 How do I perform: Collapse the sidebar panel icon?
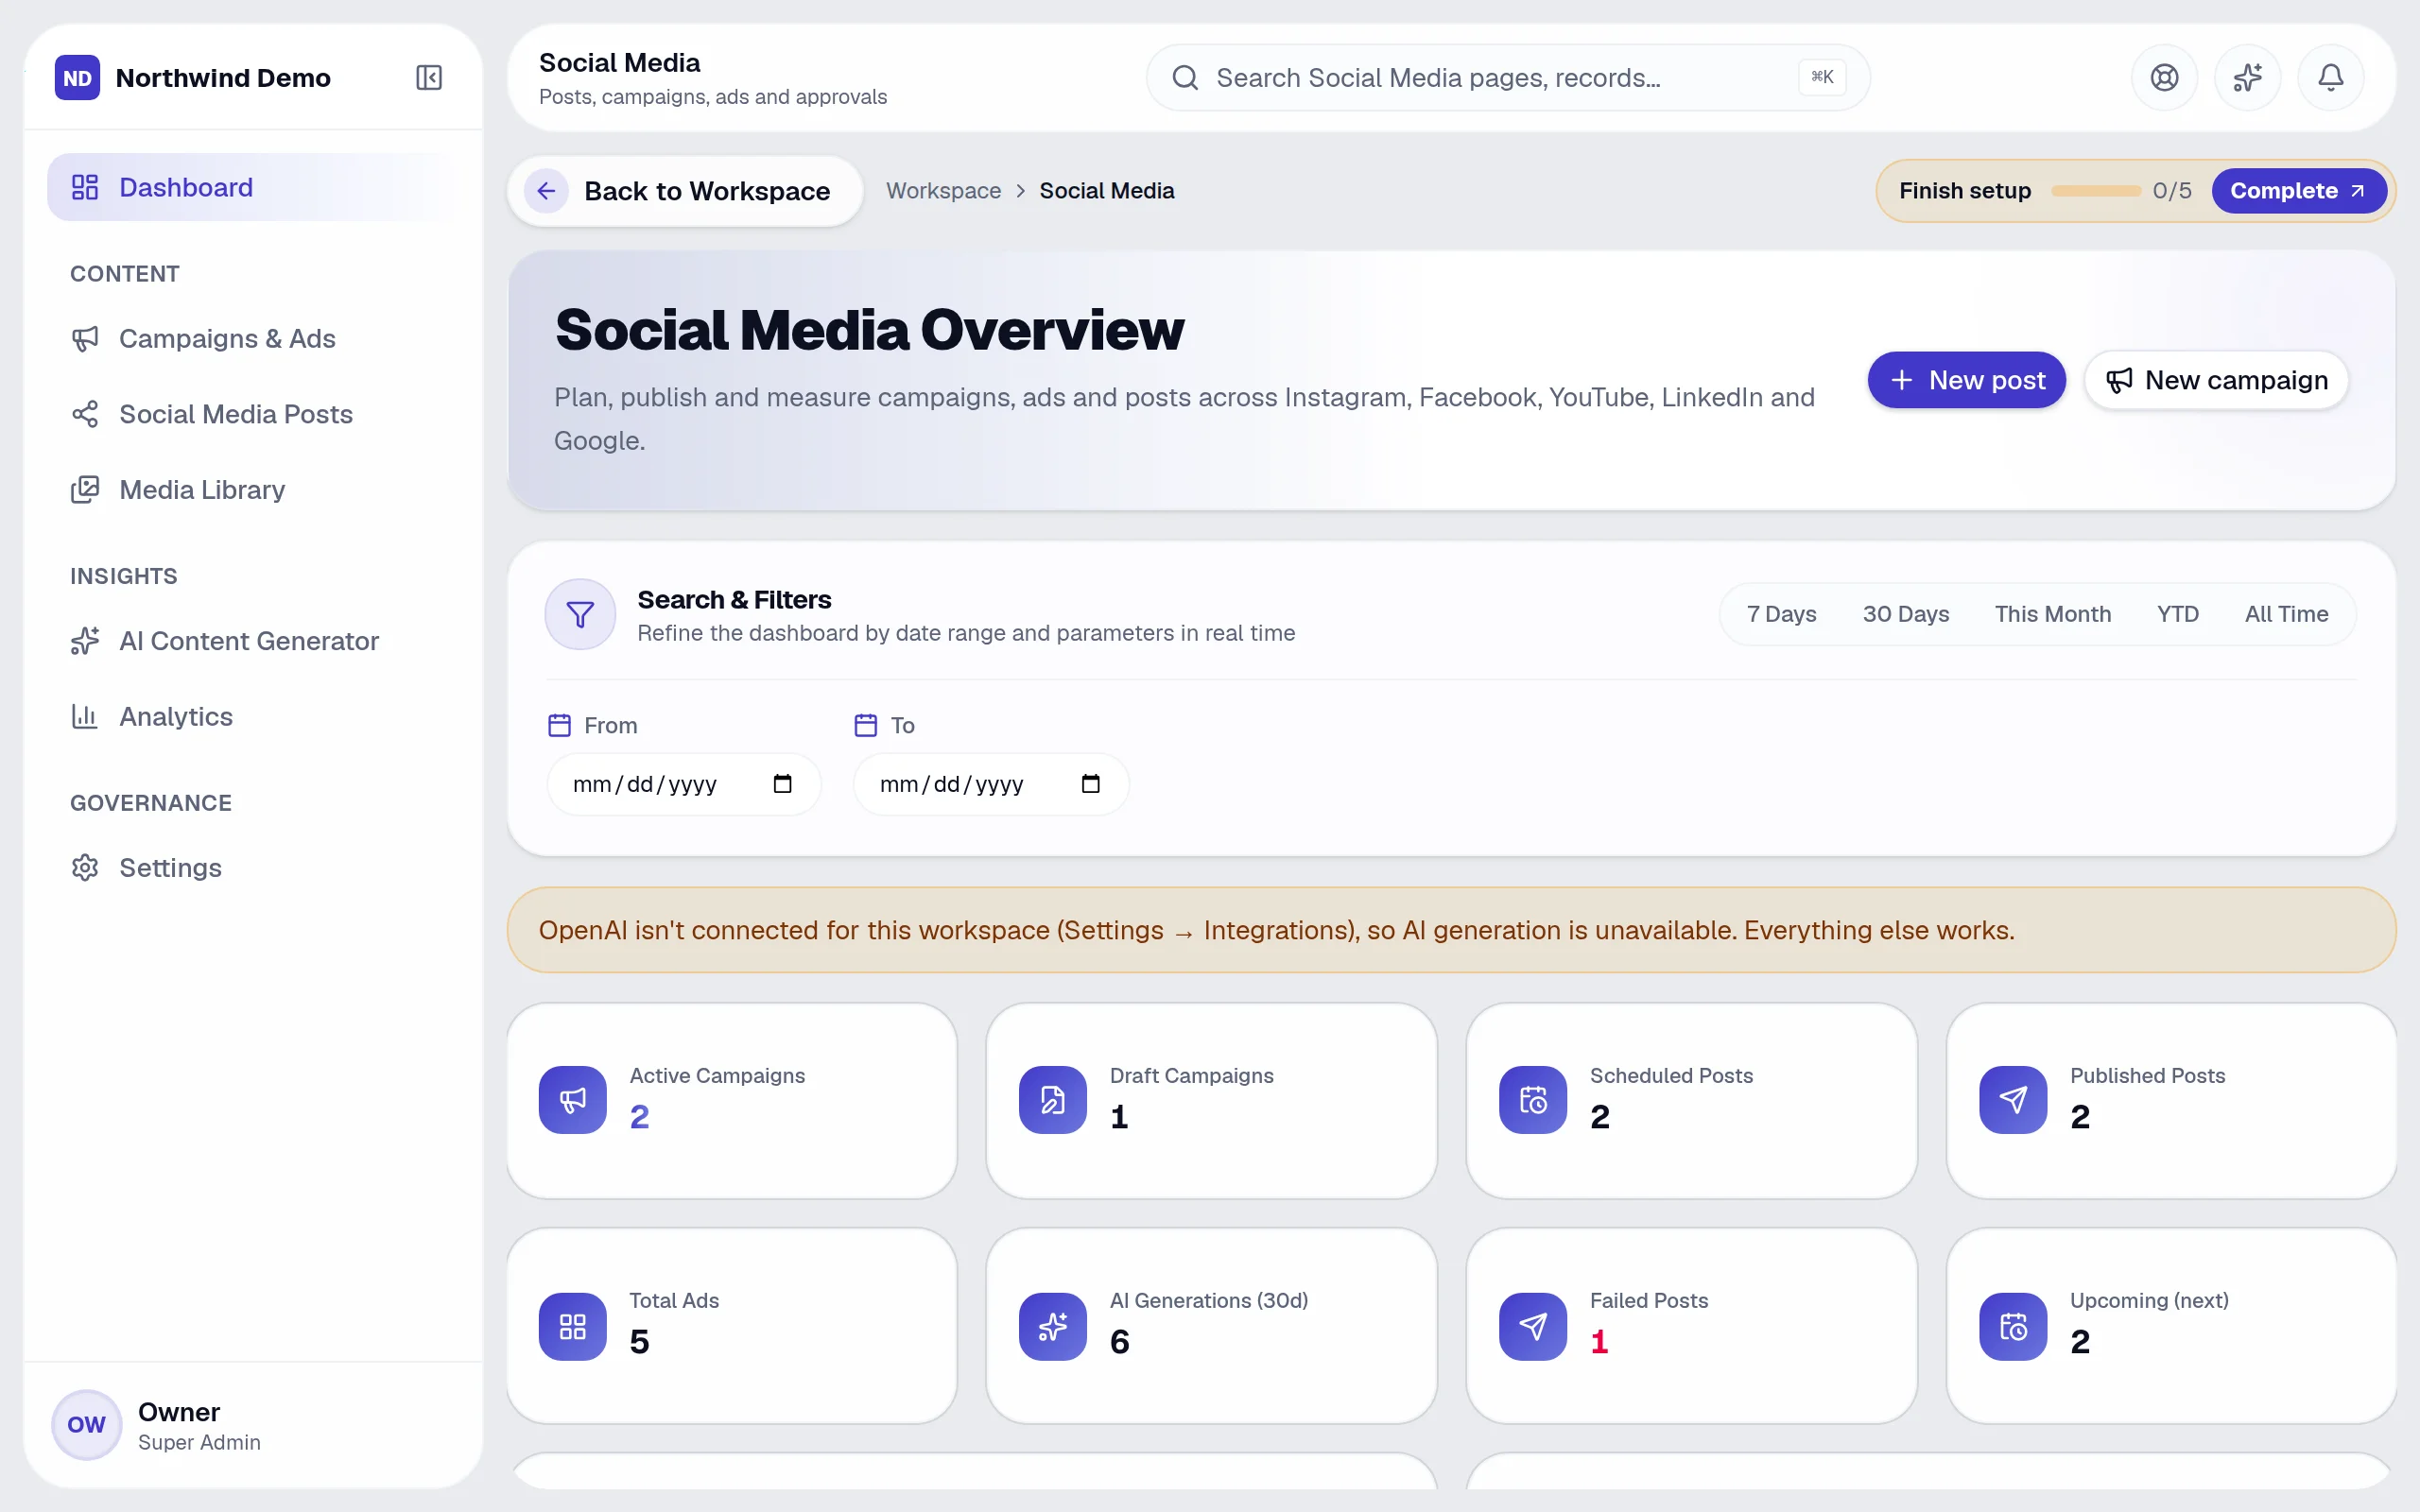tap(429, 77)
